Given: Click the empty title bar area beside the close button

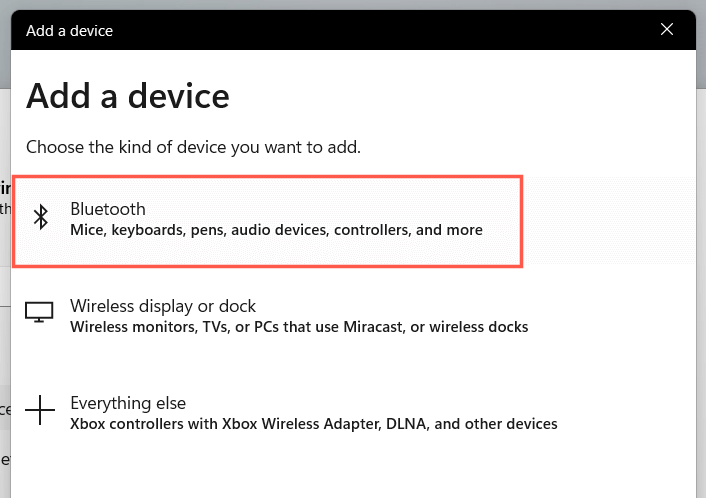Looking at the screenshot, I should point(400,30).
